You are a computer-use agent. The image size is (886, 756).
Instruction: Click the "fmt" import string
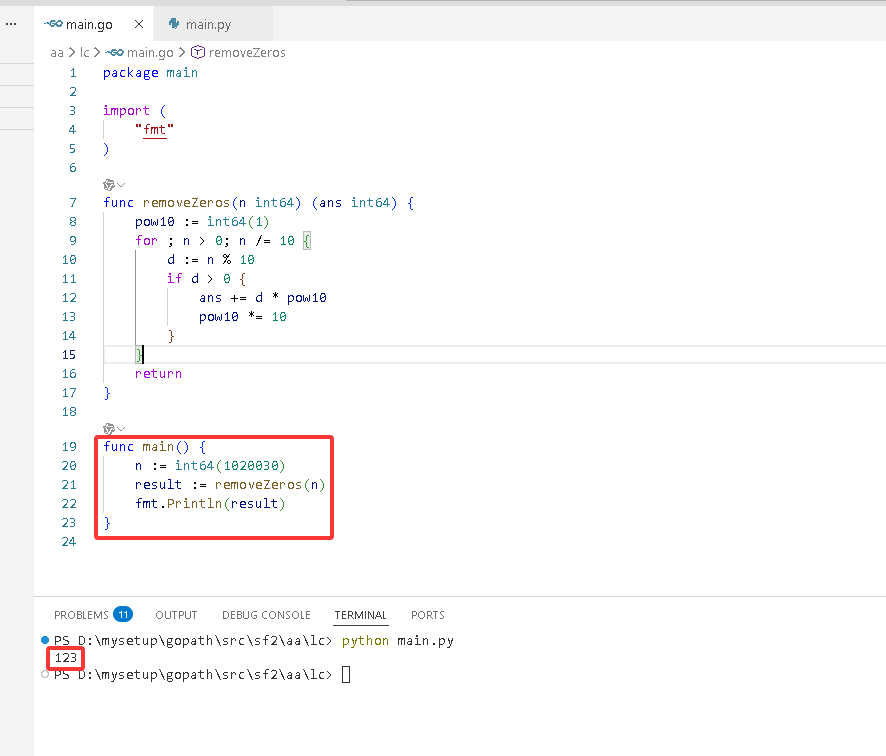(x=154, y=130)
